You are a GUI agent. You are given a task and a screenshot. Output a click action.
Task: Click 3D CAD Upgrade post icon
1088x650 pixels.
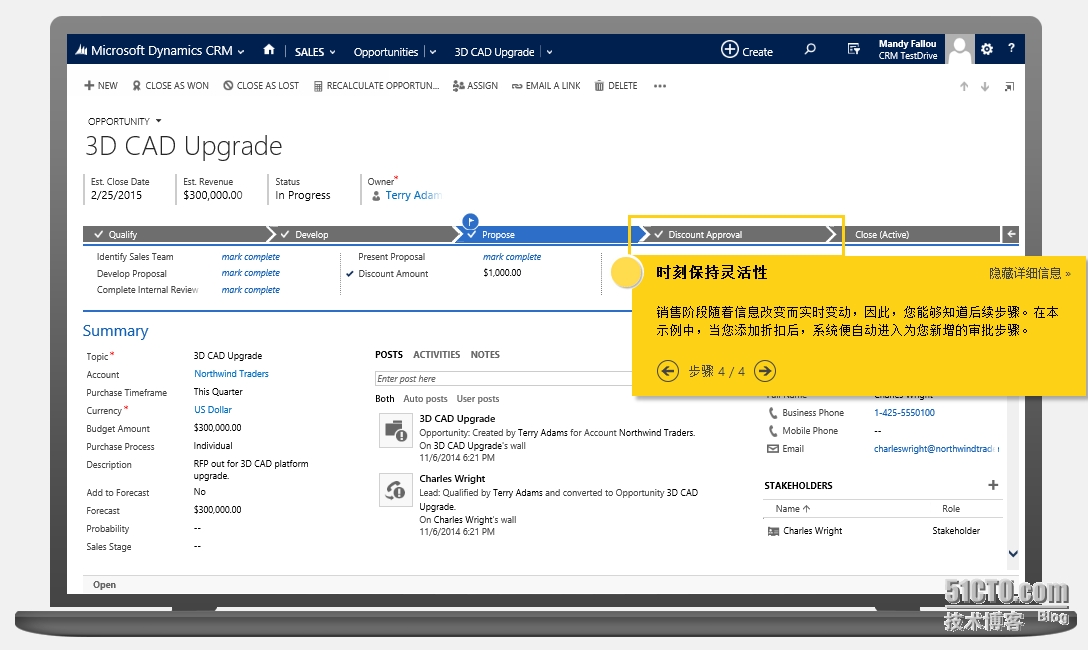tap(396, 430)
